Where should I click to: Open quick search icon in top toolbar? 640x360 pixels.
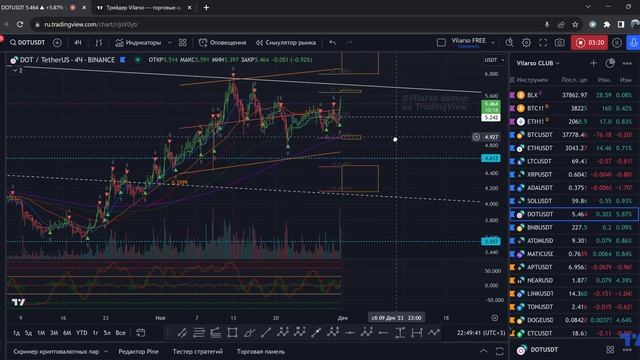click(509, 42)
